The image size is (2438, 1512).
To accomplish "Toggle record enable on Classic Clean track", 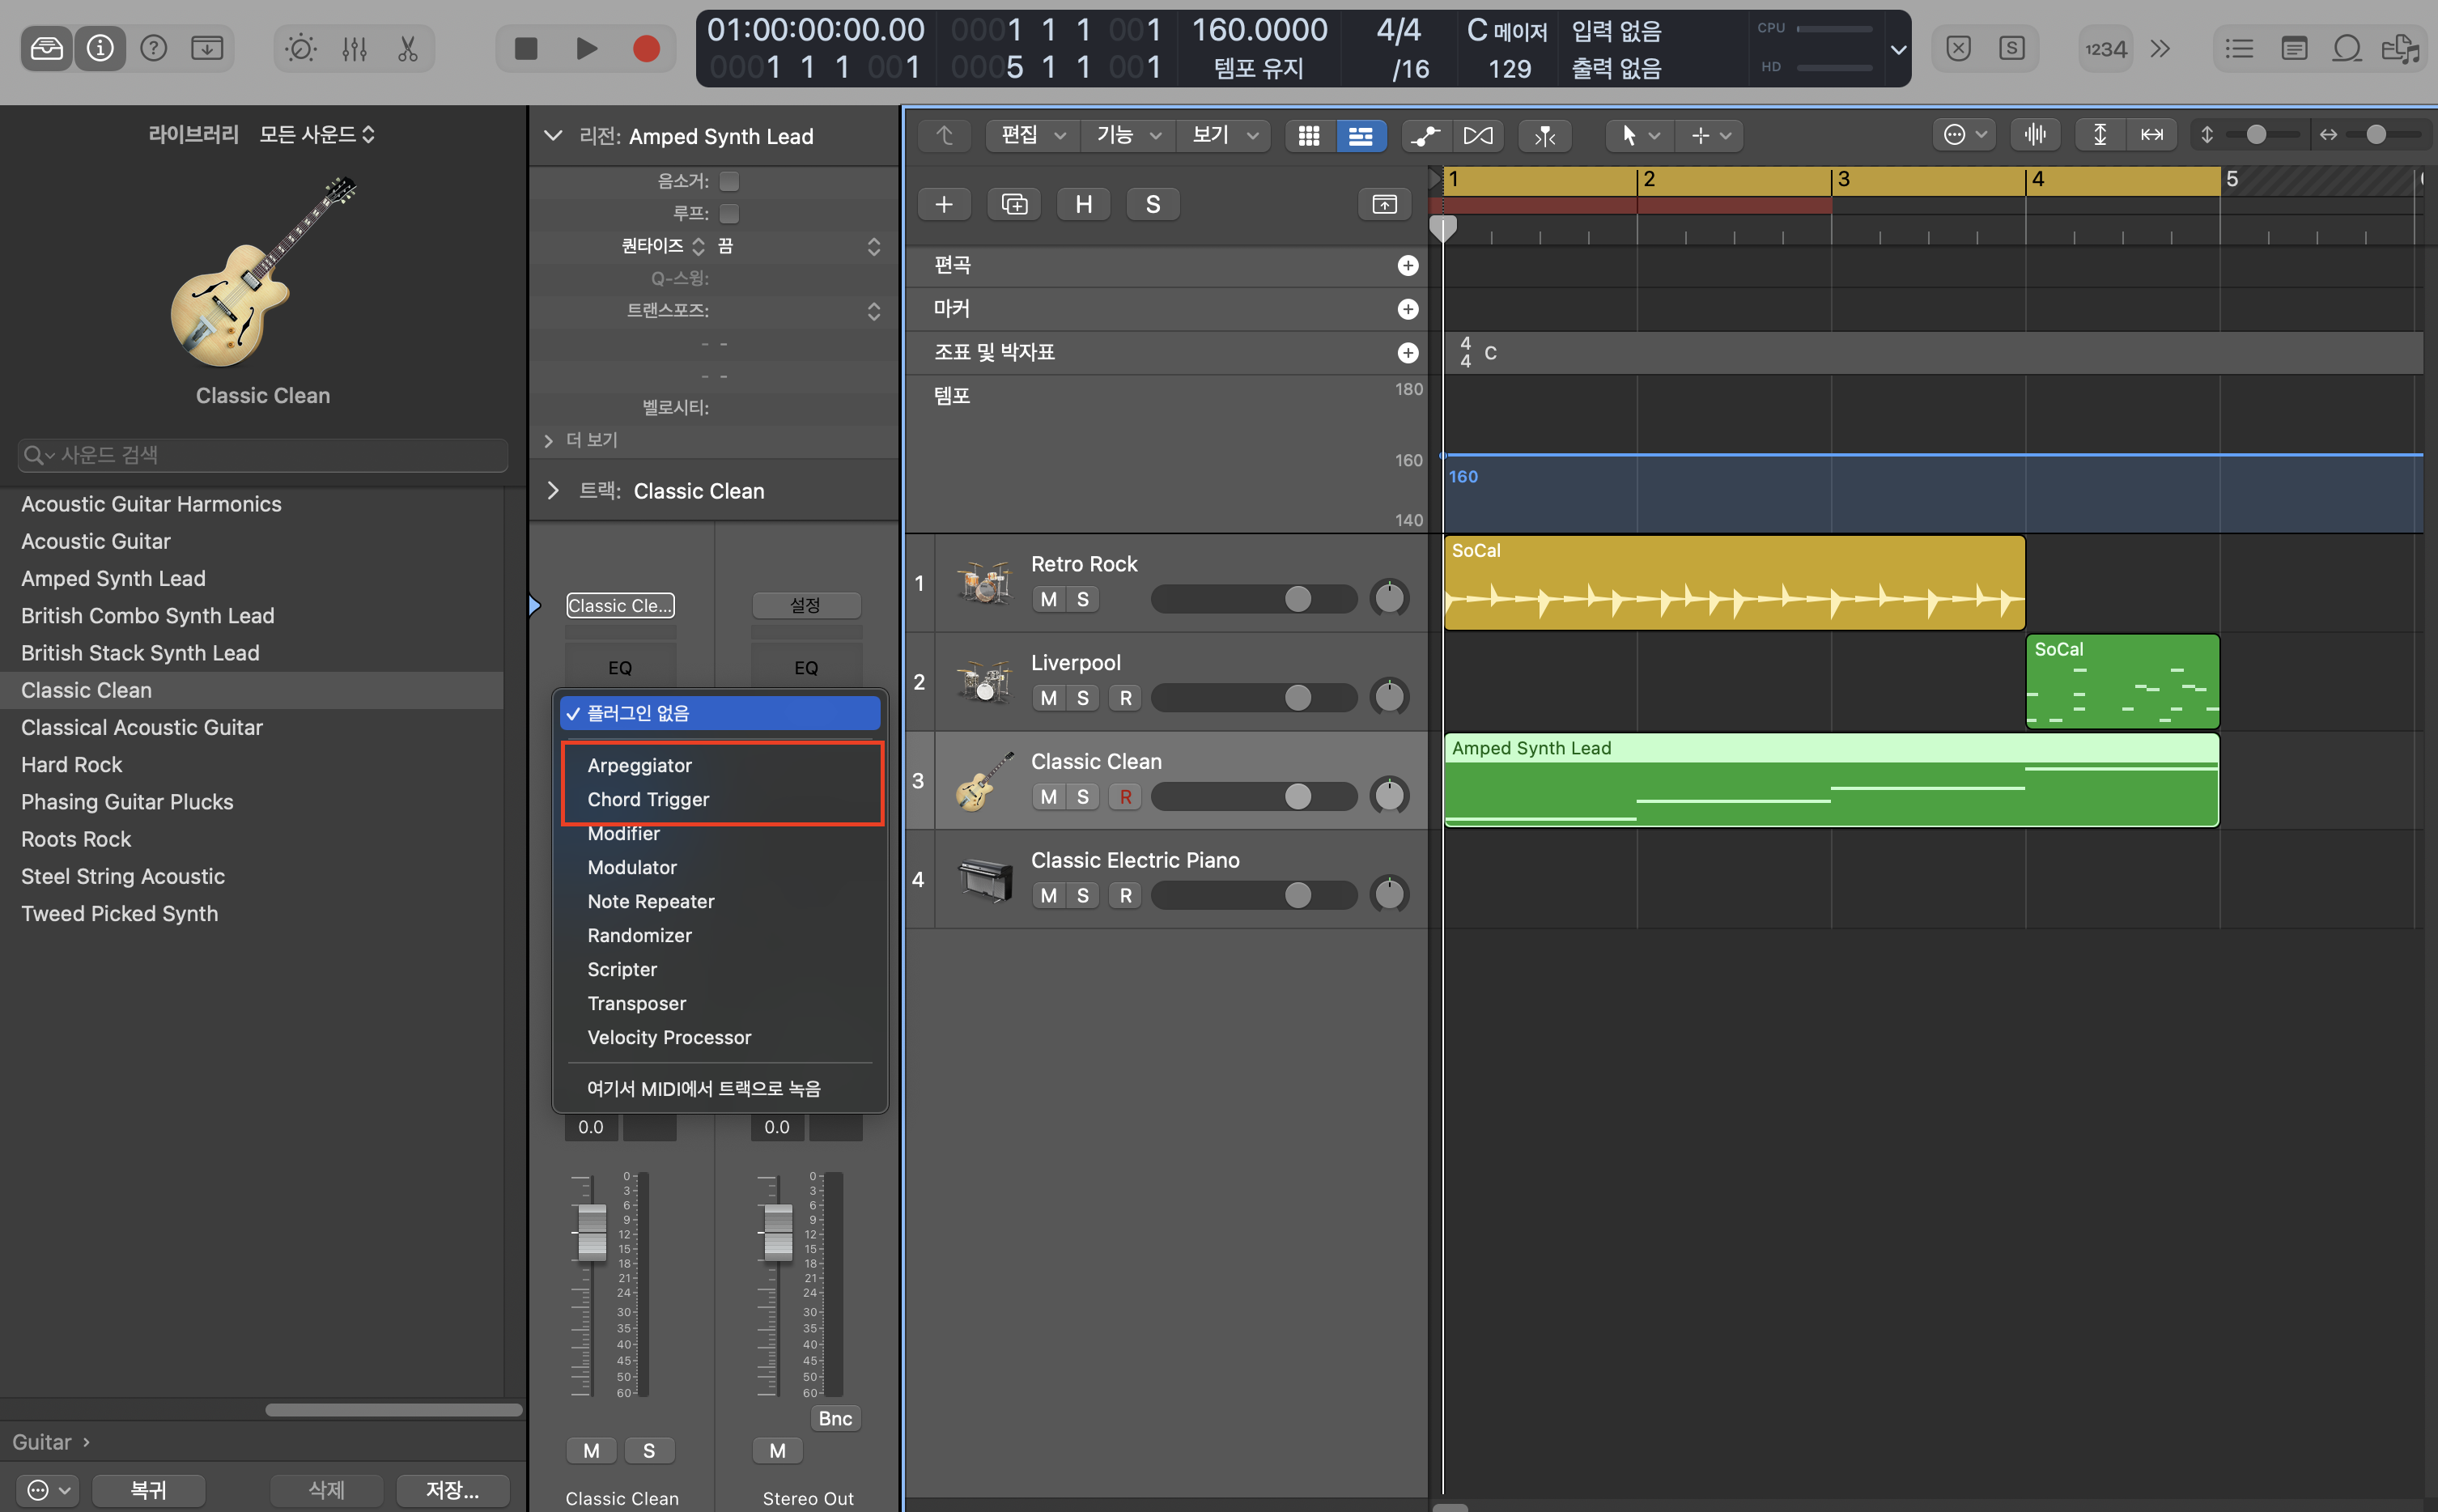I will pos(1125,797).
